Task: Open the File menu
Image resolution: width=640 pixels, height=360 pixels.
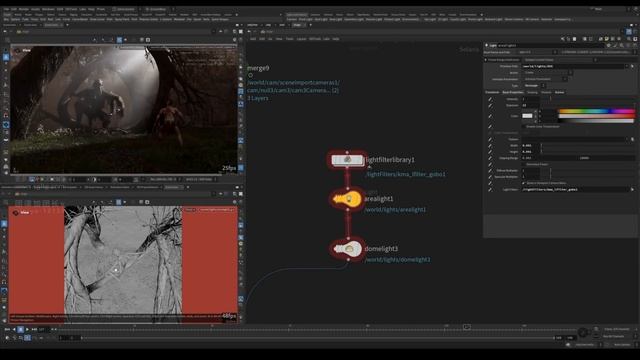Action: (x=6, y=9)
